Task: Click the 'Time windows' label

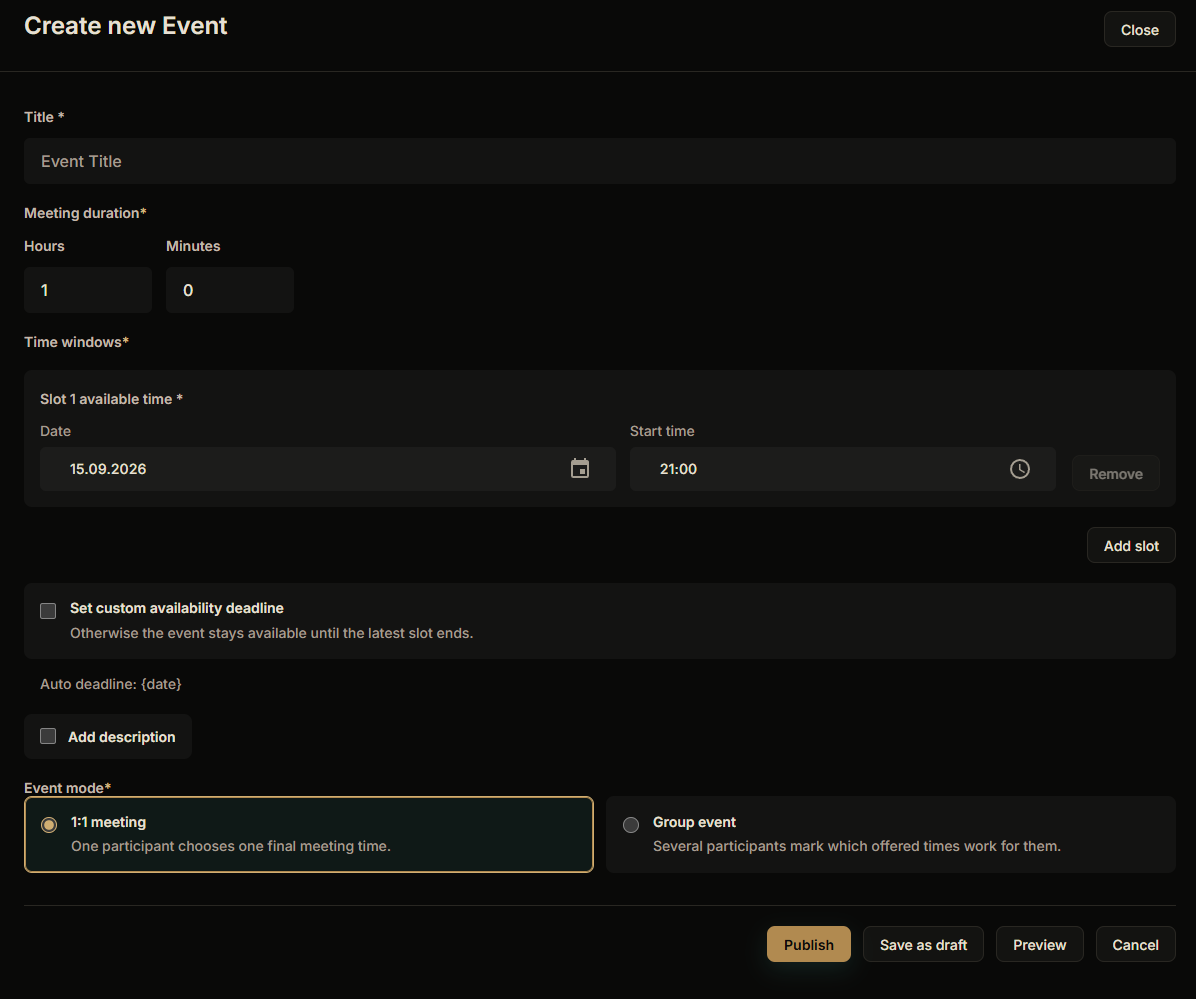Action: tap(76, 342)
